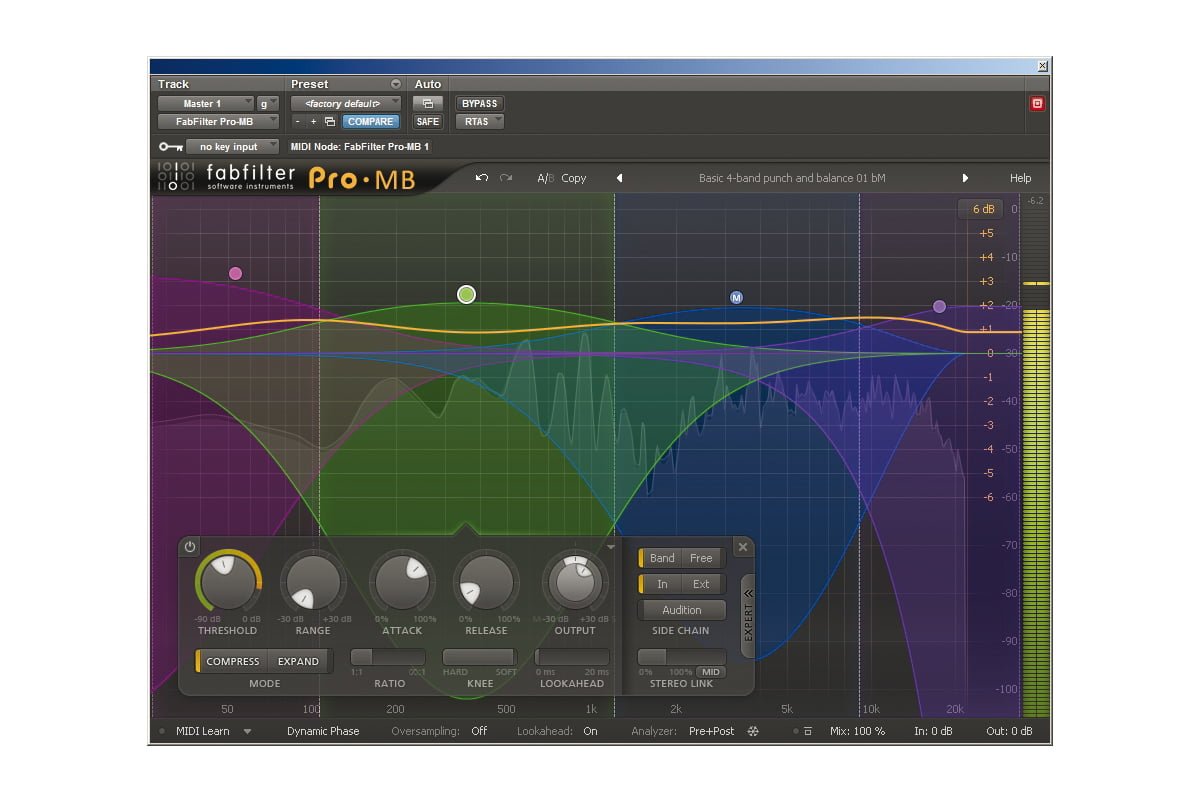Click the minus preset button
The height and width of the screenshot is (800, 1200).
click(x=298, y=121)
